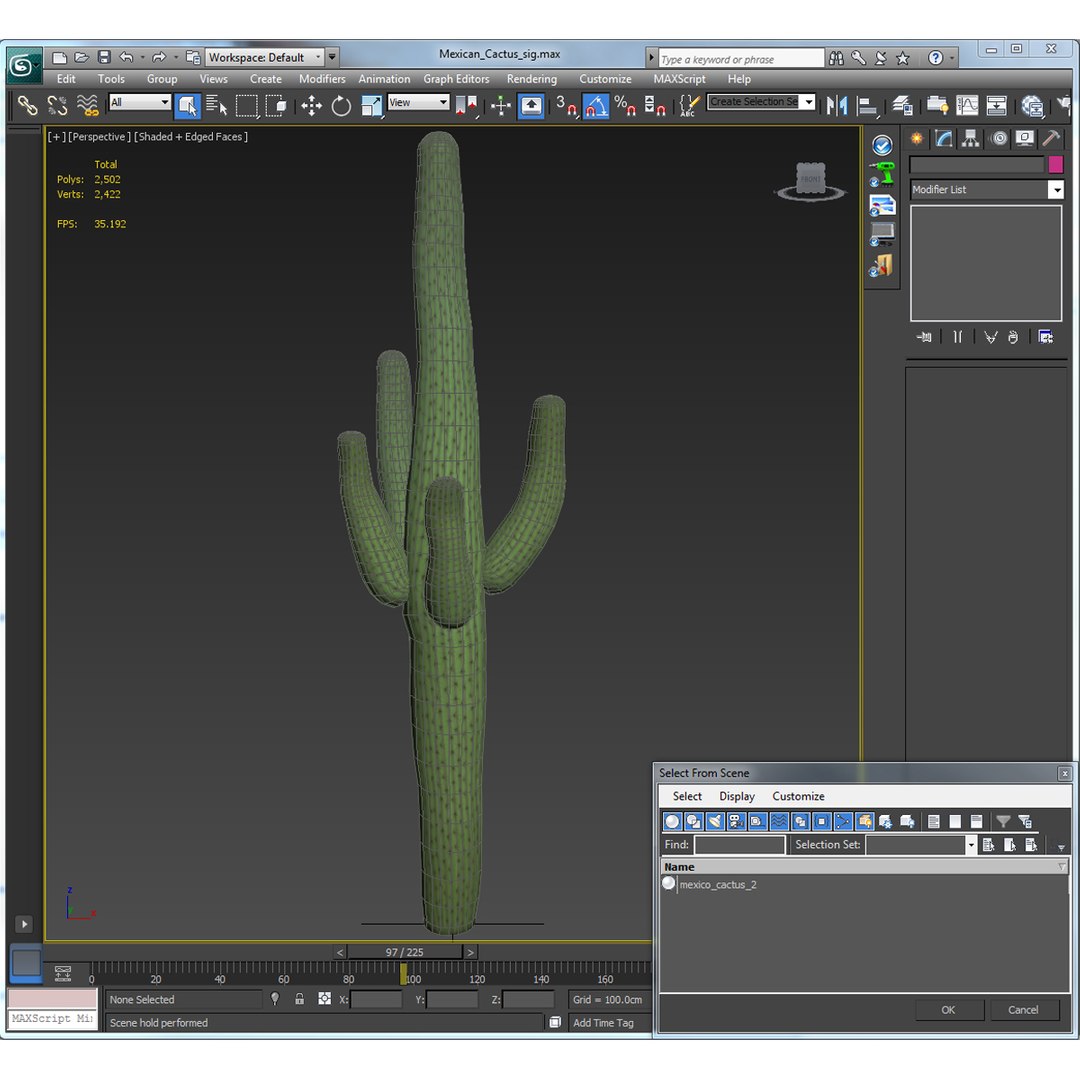Open the Graph Editors menu
Viewport: 1080px width, 1080px height.
click(456, 79)
